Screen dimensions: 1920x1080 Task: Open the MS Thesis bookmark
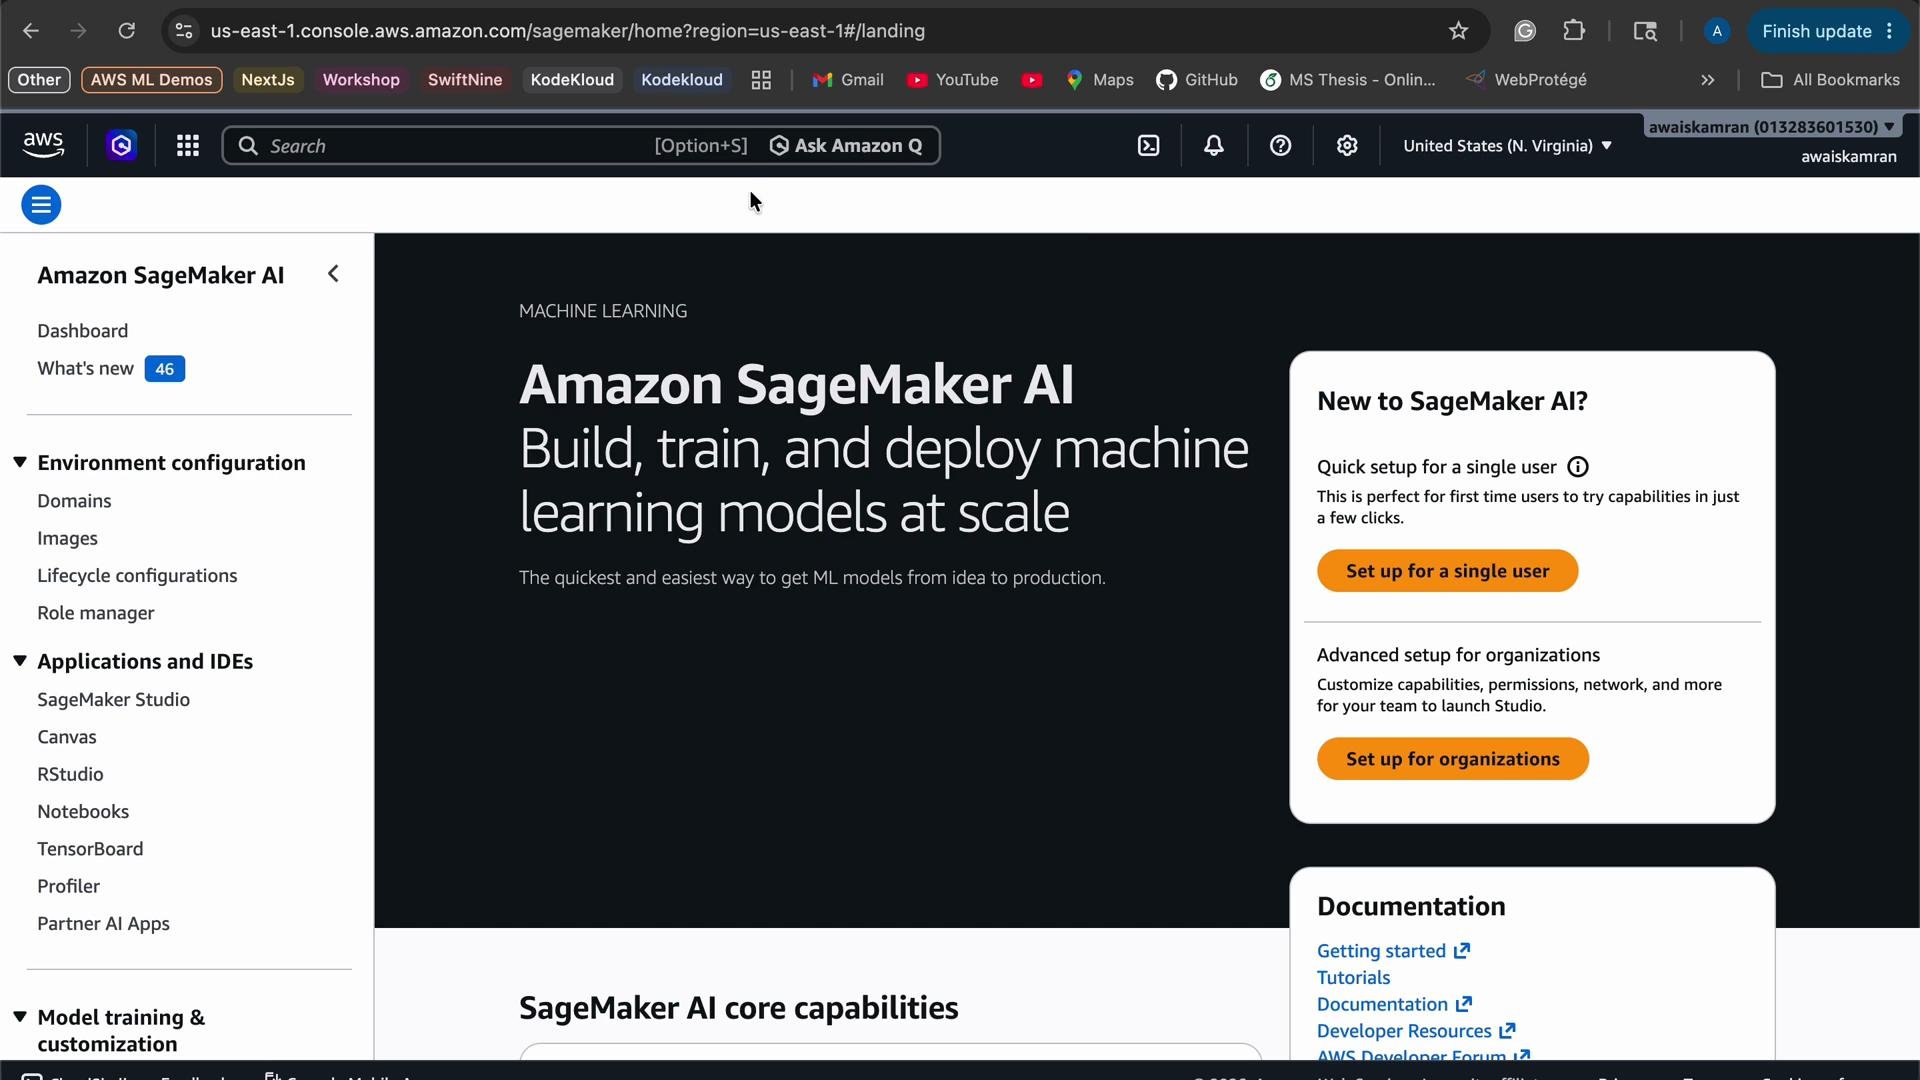pos(1348,80)
